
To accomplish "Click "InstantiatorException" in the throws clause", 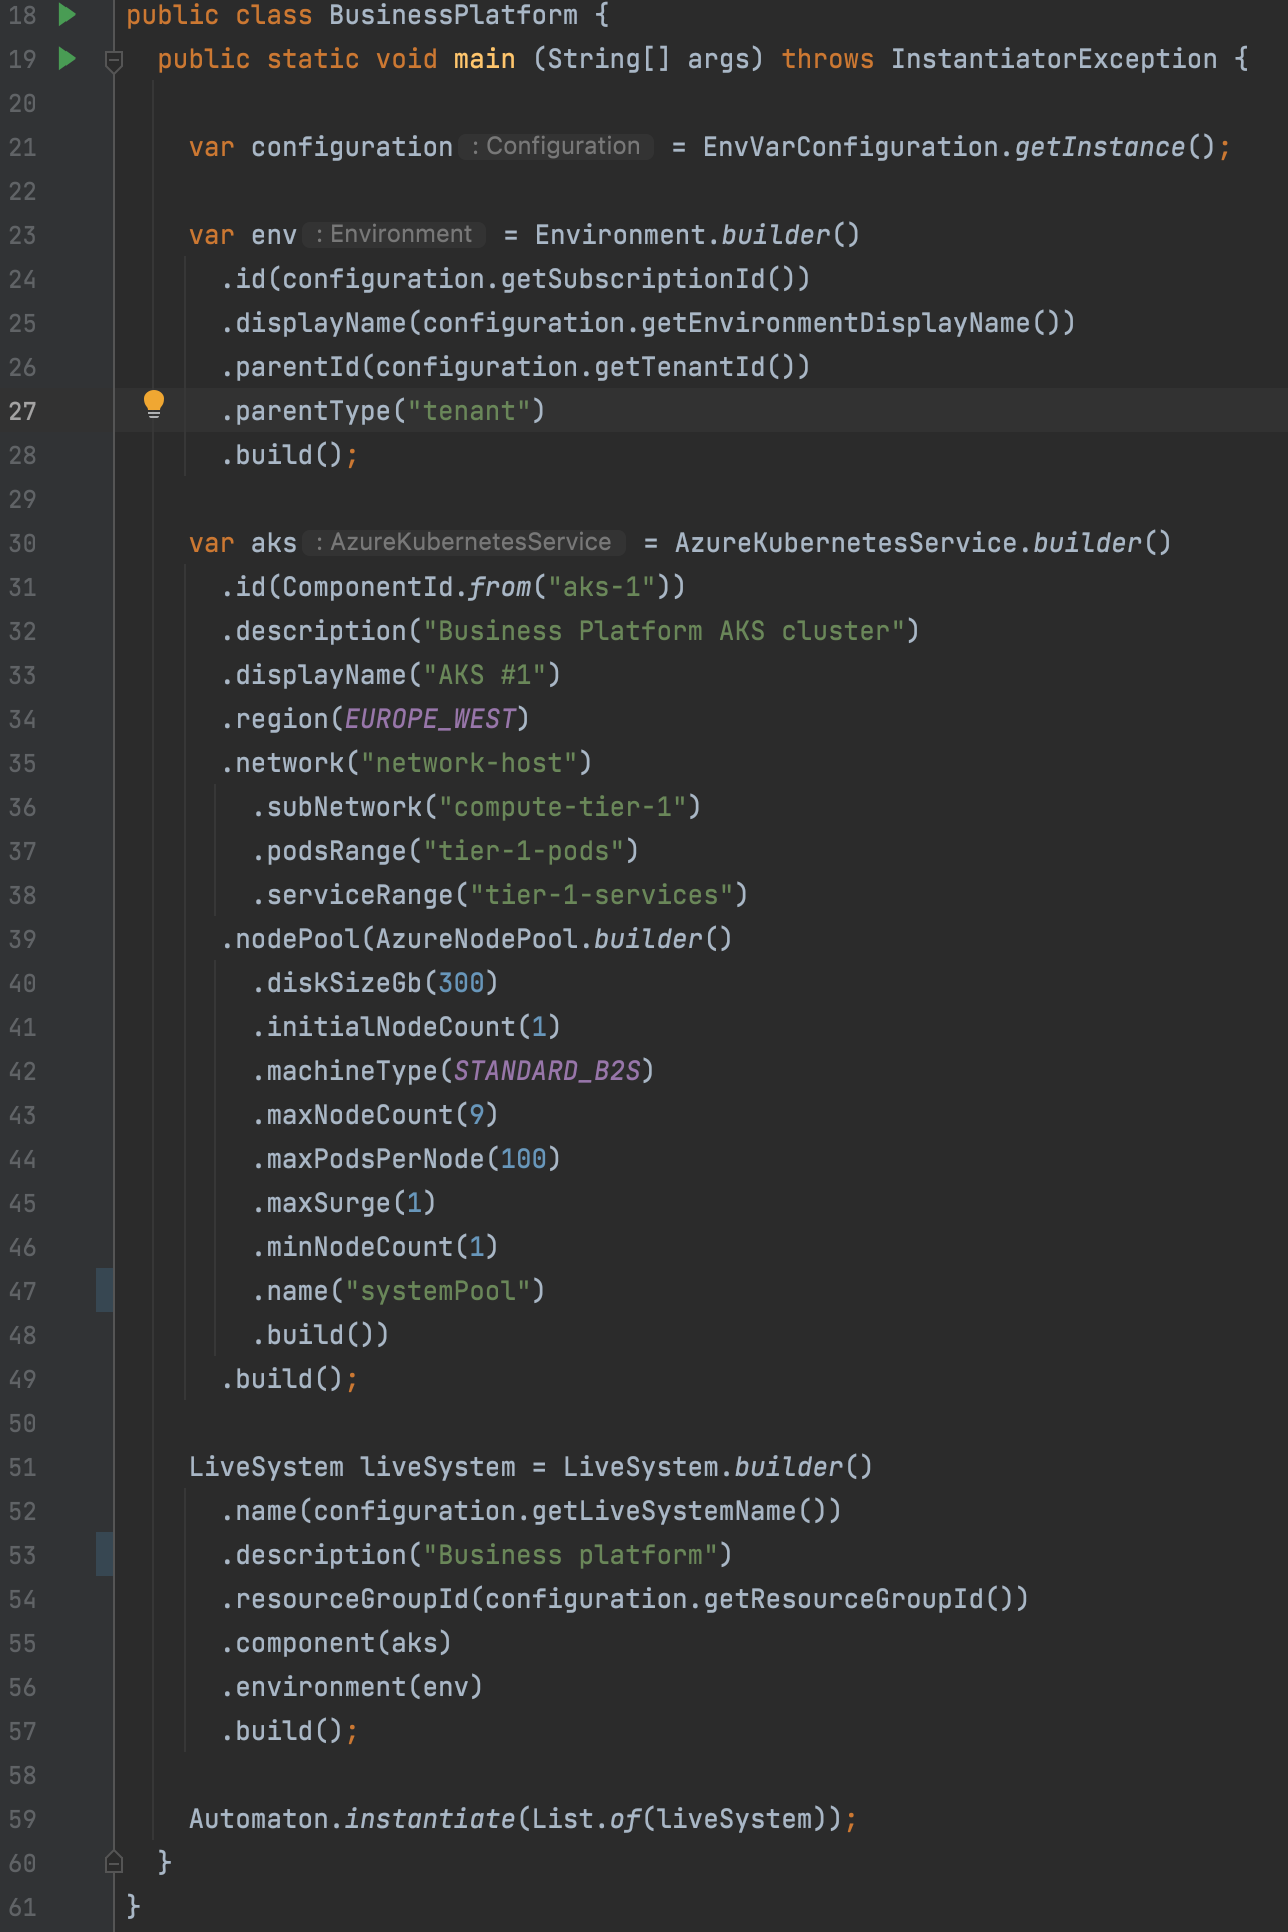I will click(1054, 59).
